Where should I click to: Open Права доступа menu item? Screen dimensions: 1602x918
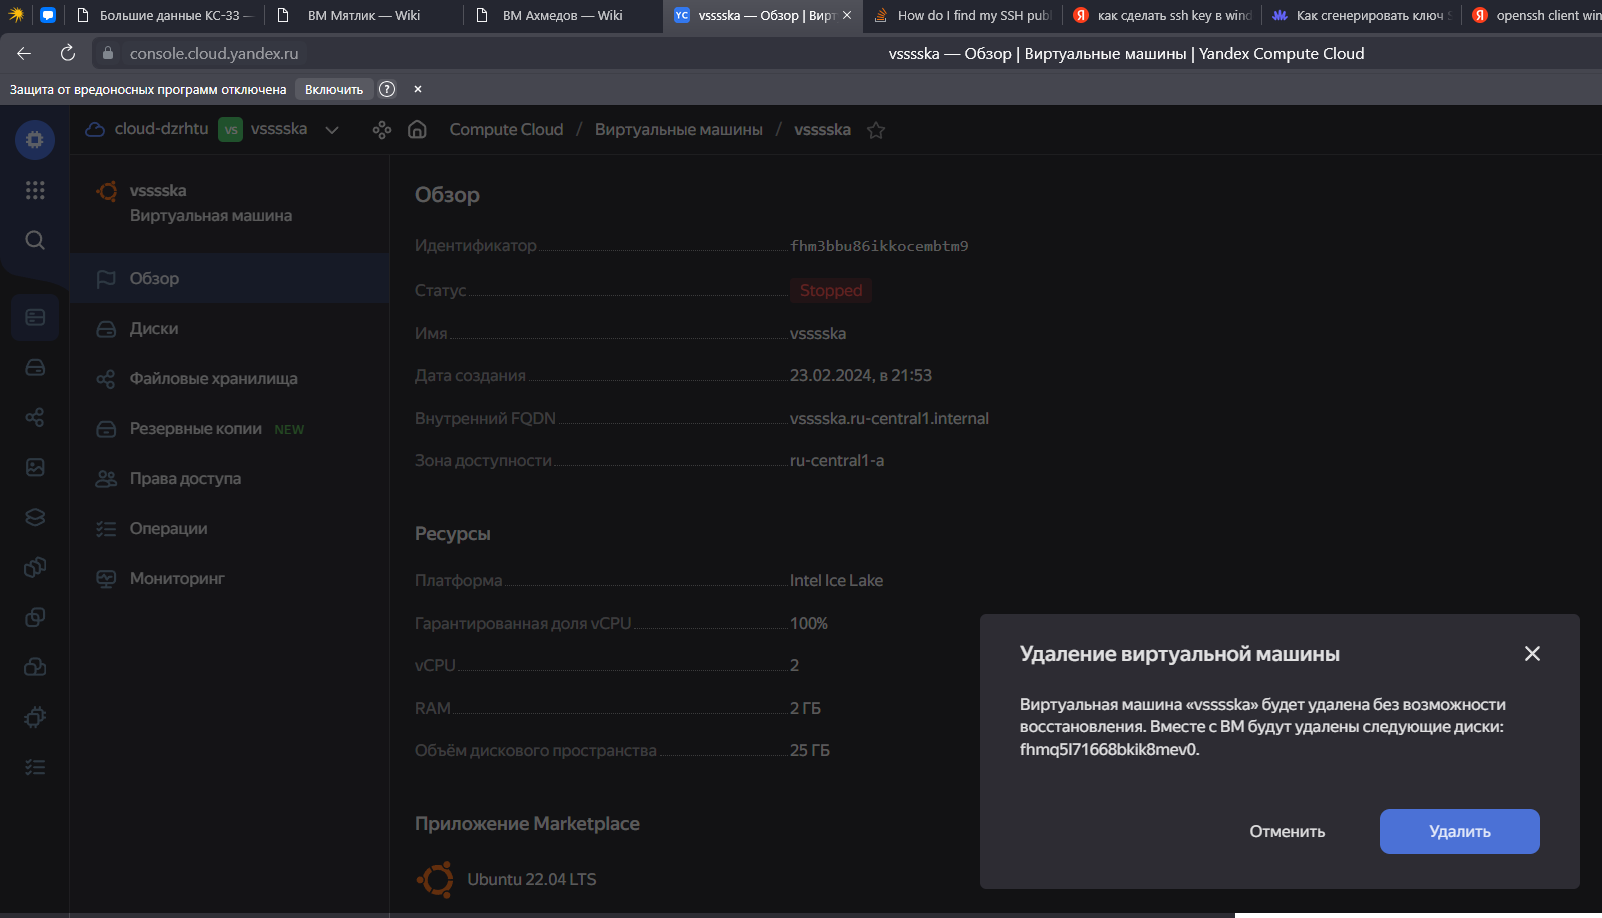(230, 478)
